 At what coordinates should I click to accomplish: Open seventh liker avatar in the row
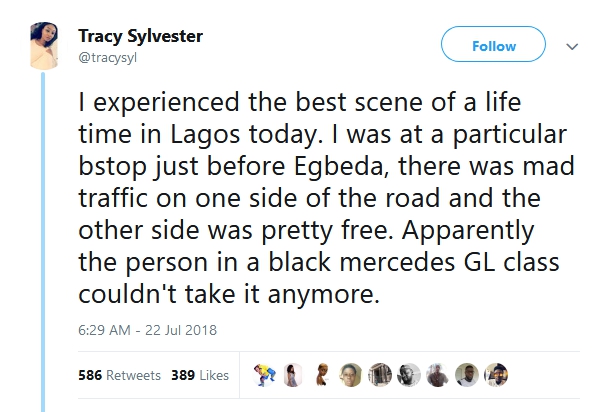point(437,374)
